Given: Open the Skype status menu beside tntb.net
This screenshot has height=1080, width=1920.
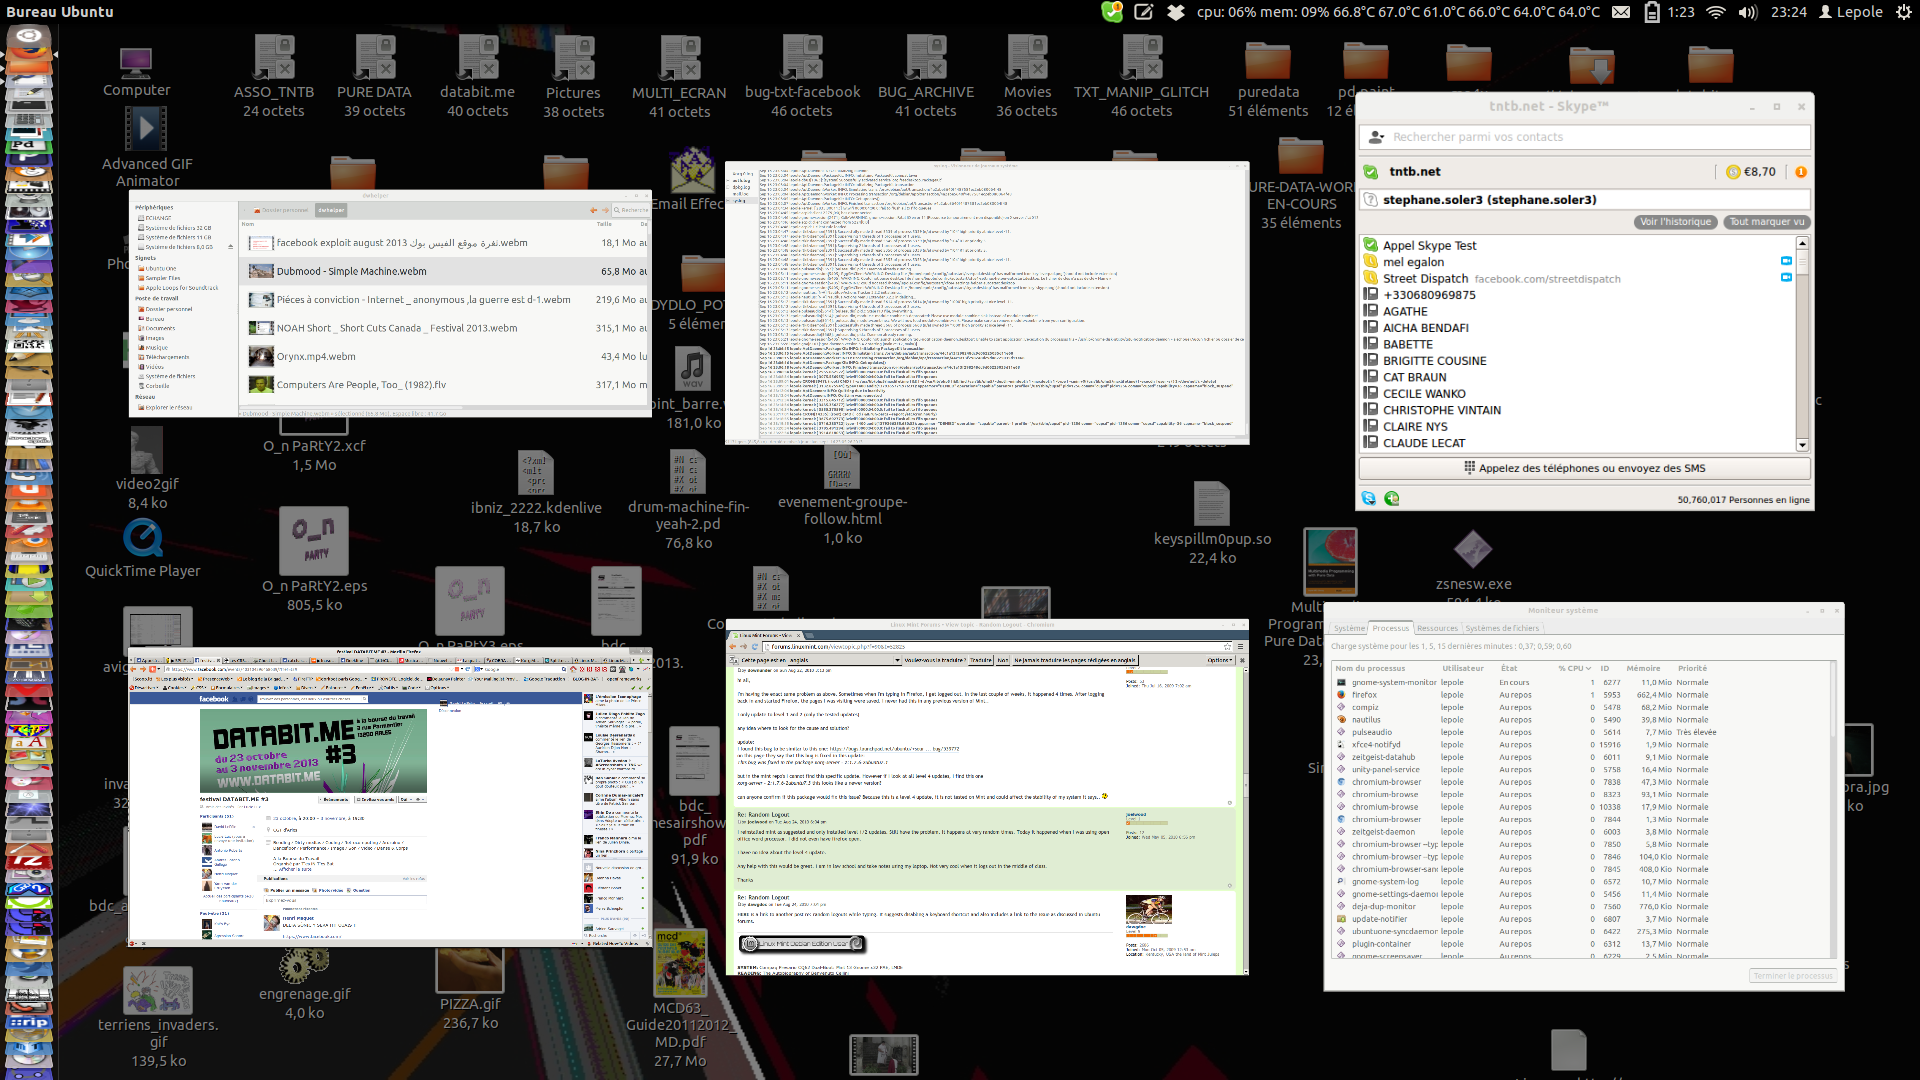Looking at the screenshot, I should 1371,172.
